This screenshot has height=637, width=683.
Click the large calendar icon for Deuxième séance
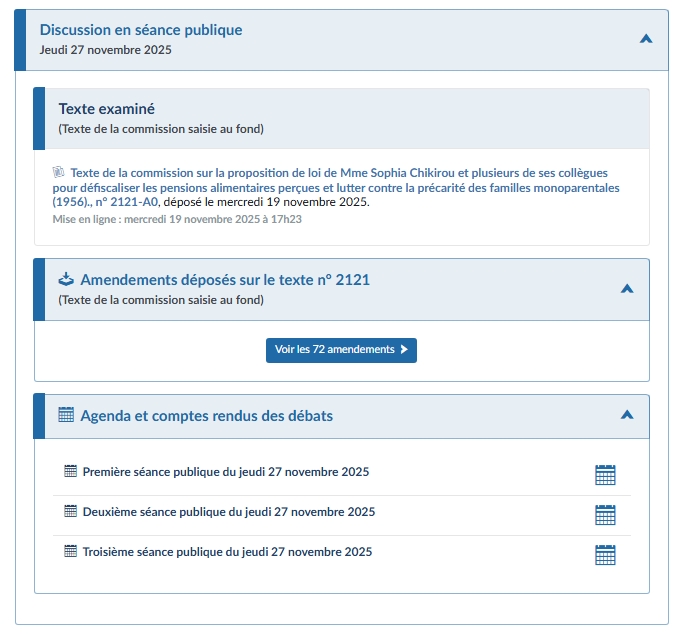605,515
